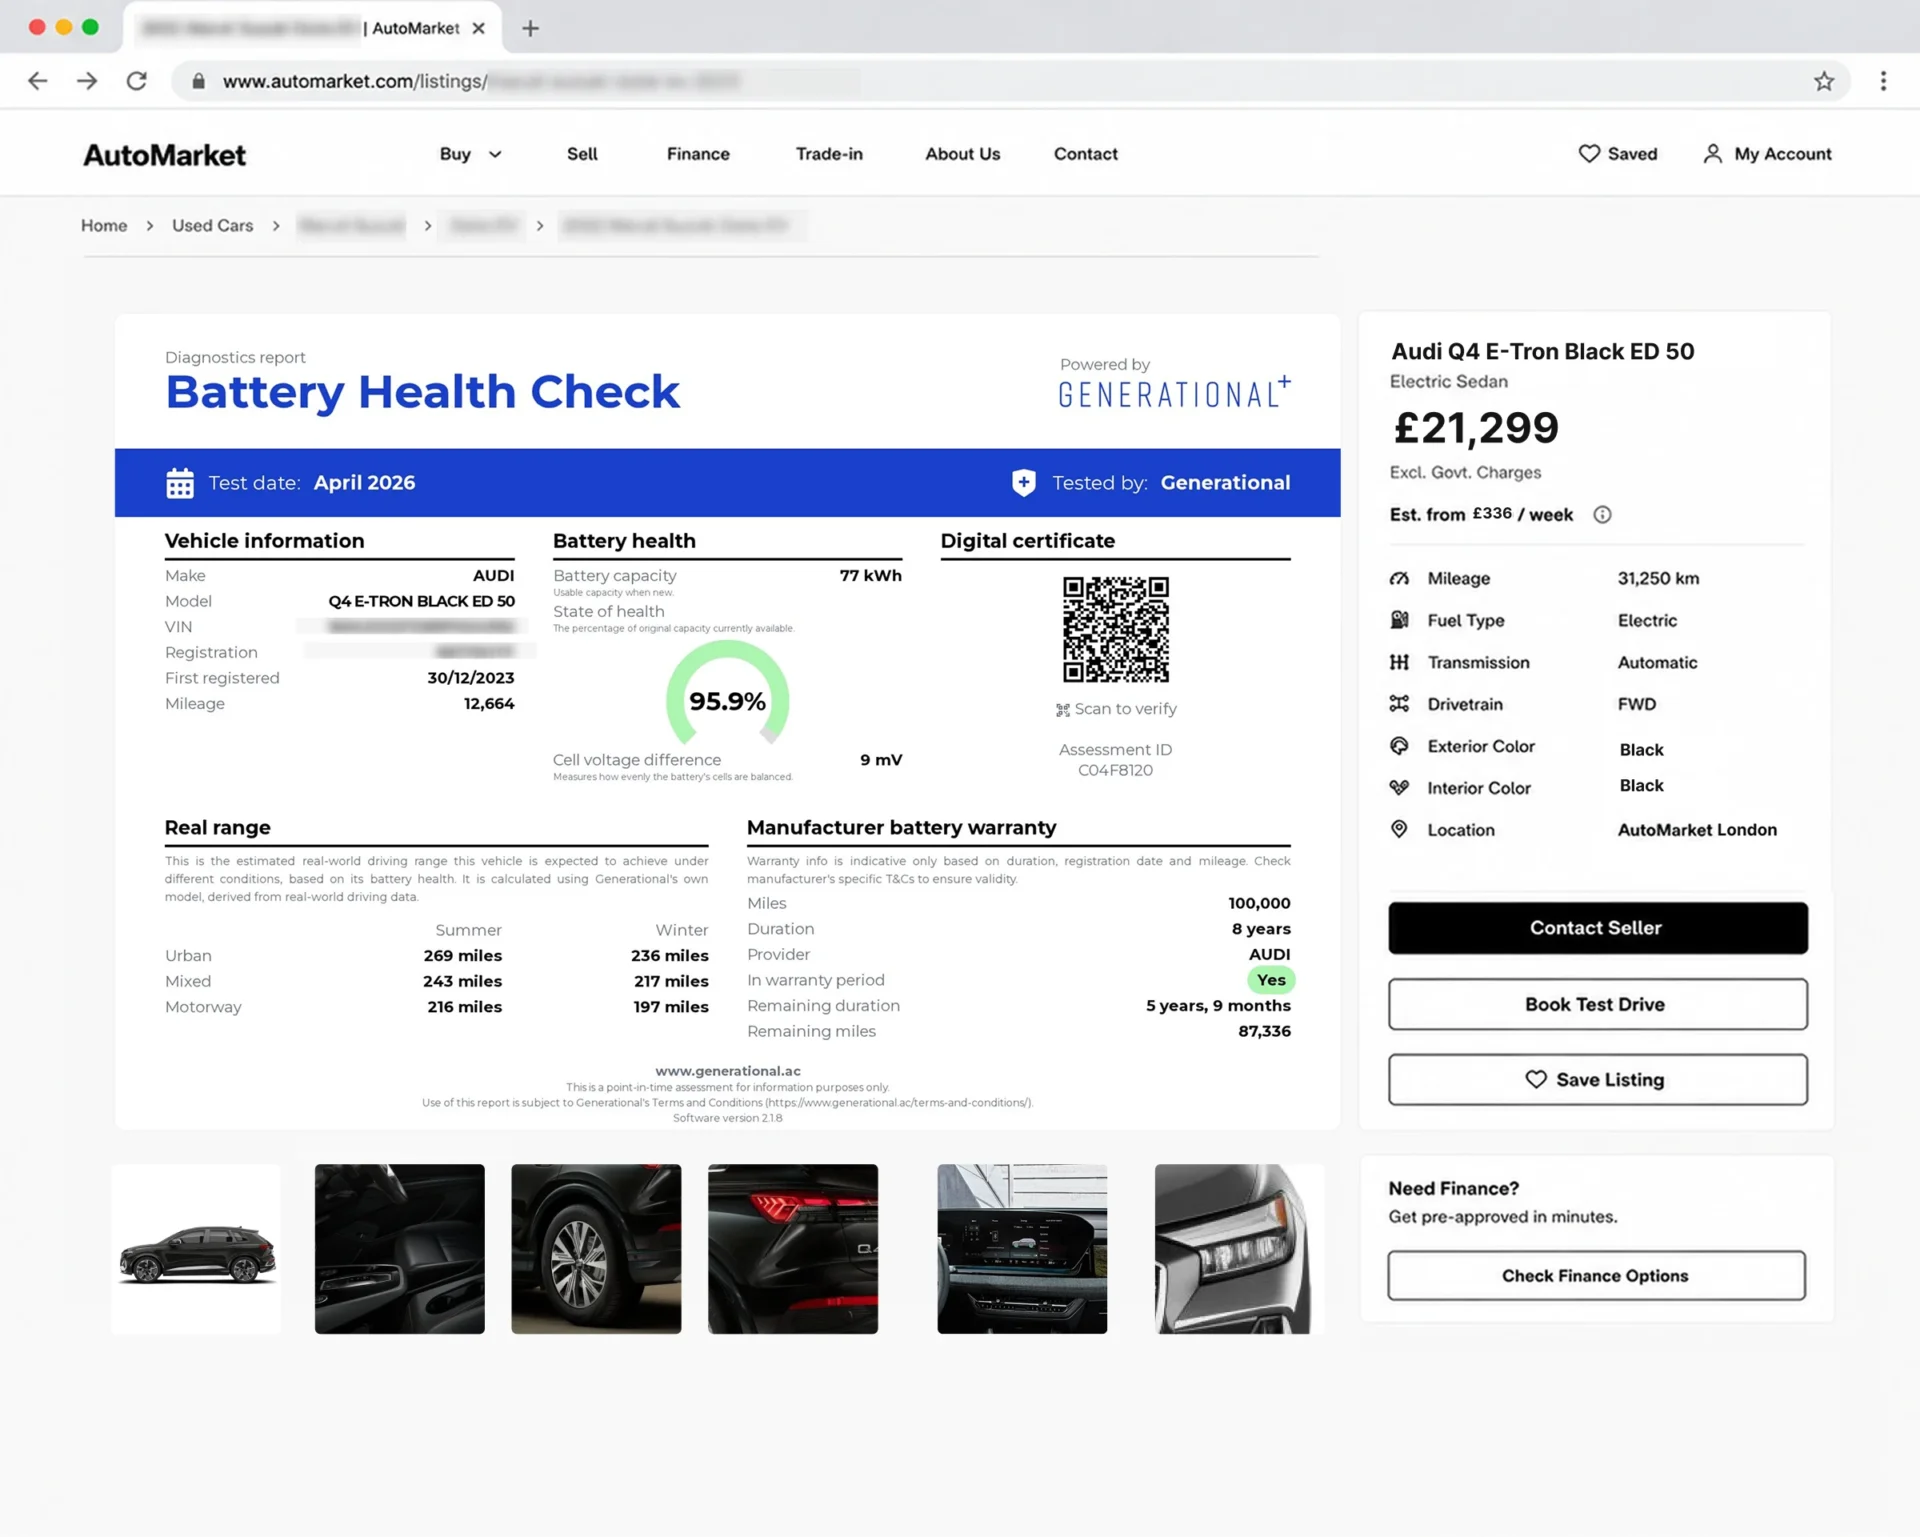Show weekly estimate info icon
The image size is (1920, 1537).
click(1602, 515)
